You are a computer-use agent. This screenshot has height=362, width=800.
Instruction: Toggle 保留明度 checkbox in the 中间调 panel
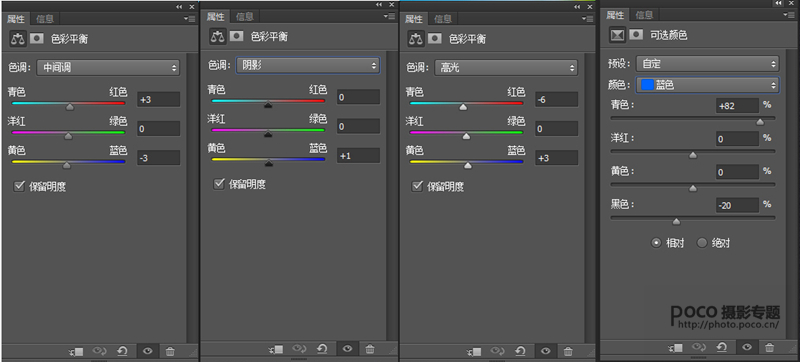coord(19,186)
